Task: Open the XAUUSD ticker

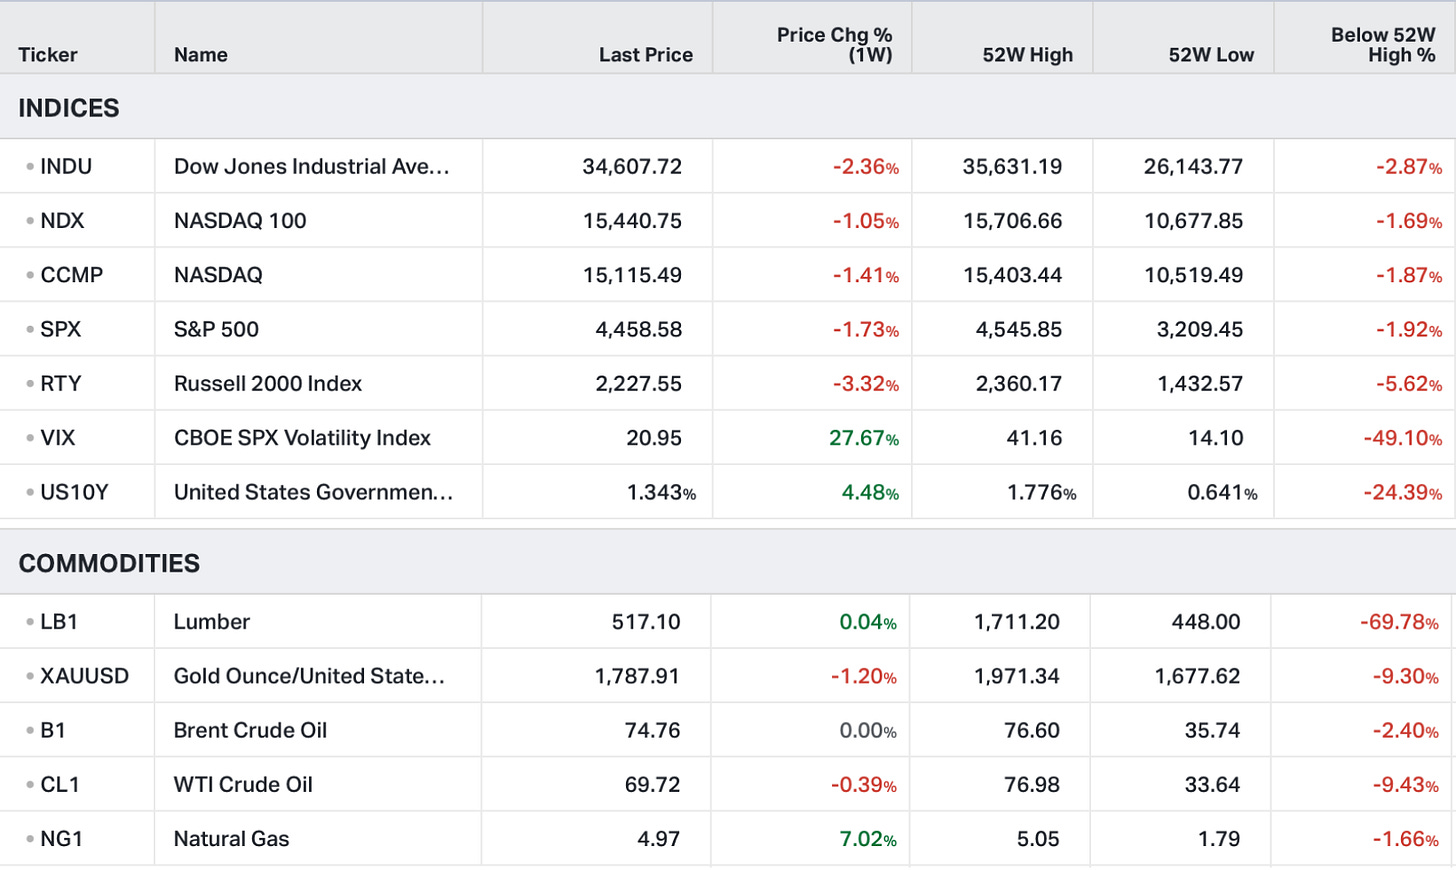Action: [84, 676]
